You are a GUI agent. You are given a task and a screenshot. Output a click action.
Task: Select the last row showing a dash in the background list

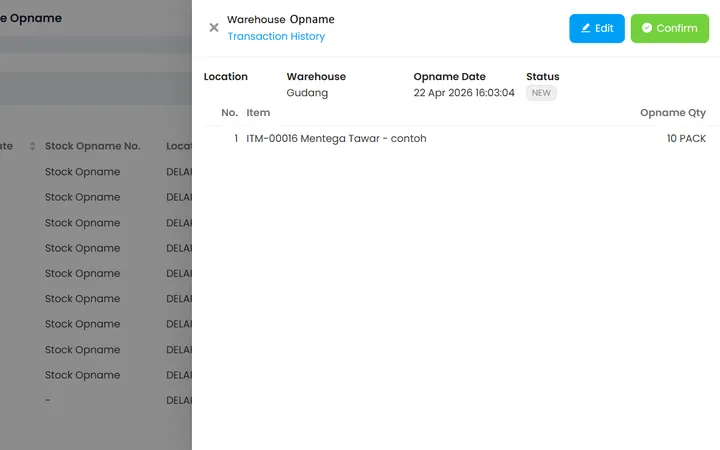(x=96, y=400)
